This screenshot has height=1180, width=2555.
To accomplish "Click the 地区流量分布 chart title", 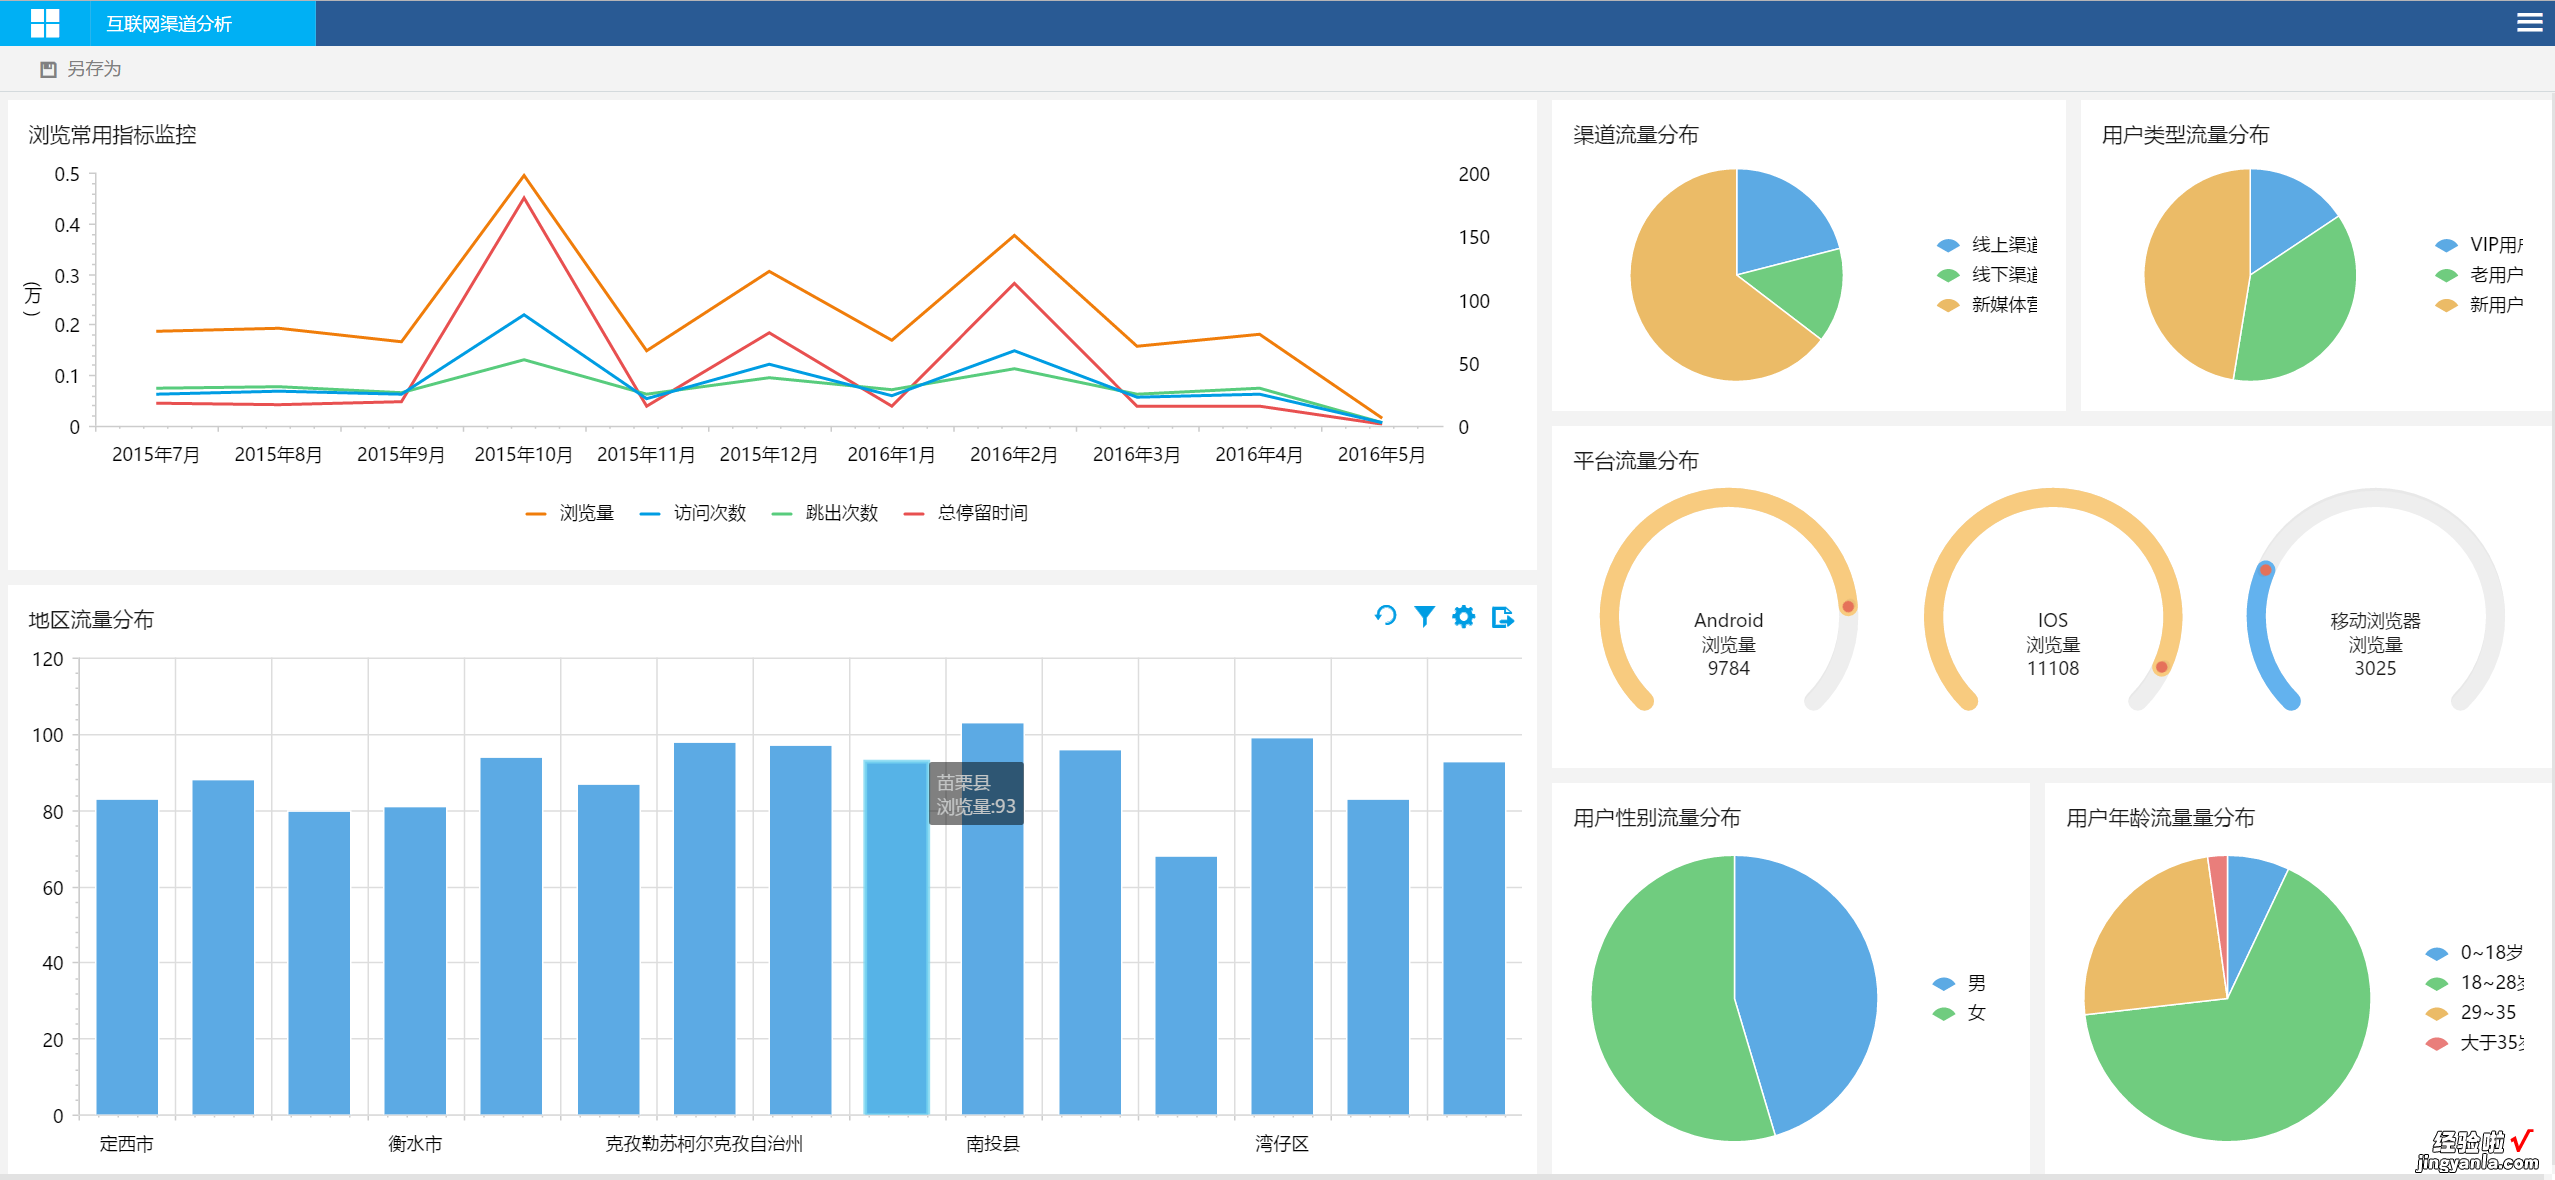I will coord(91,620).
